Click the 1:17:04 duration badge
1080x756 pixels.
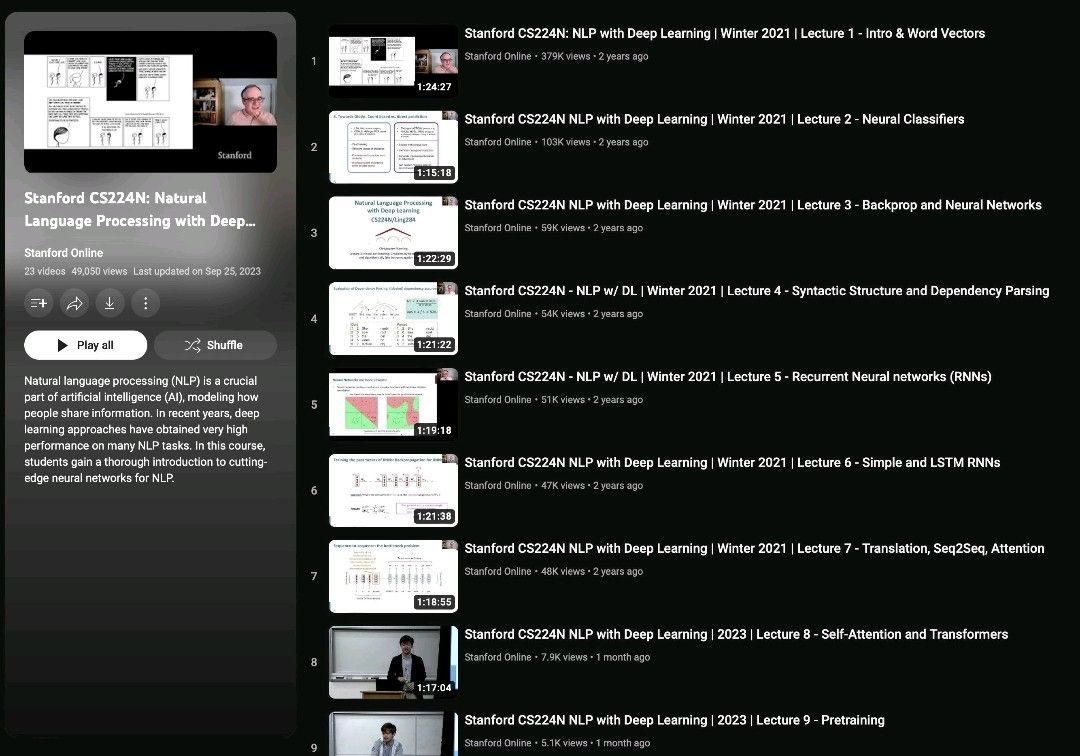click(x=434, y=688)
